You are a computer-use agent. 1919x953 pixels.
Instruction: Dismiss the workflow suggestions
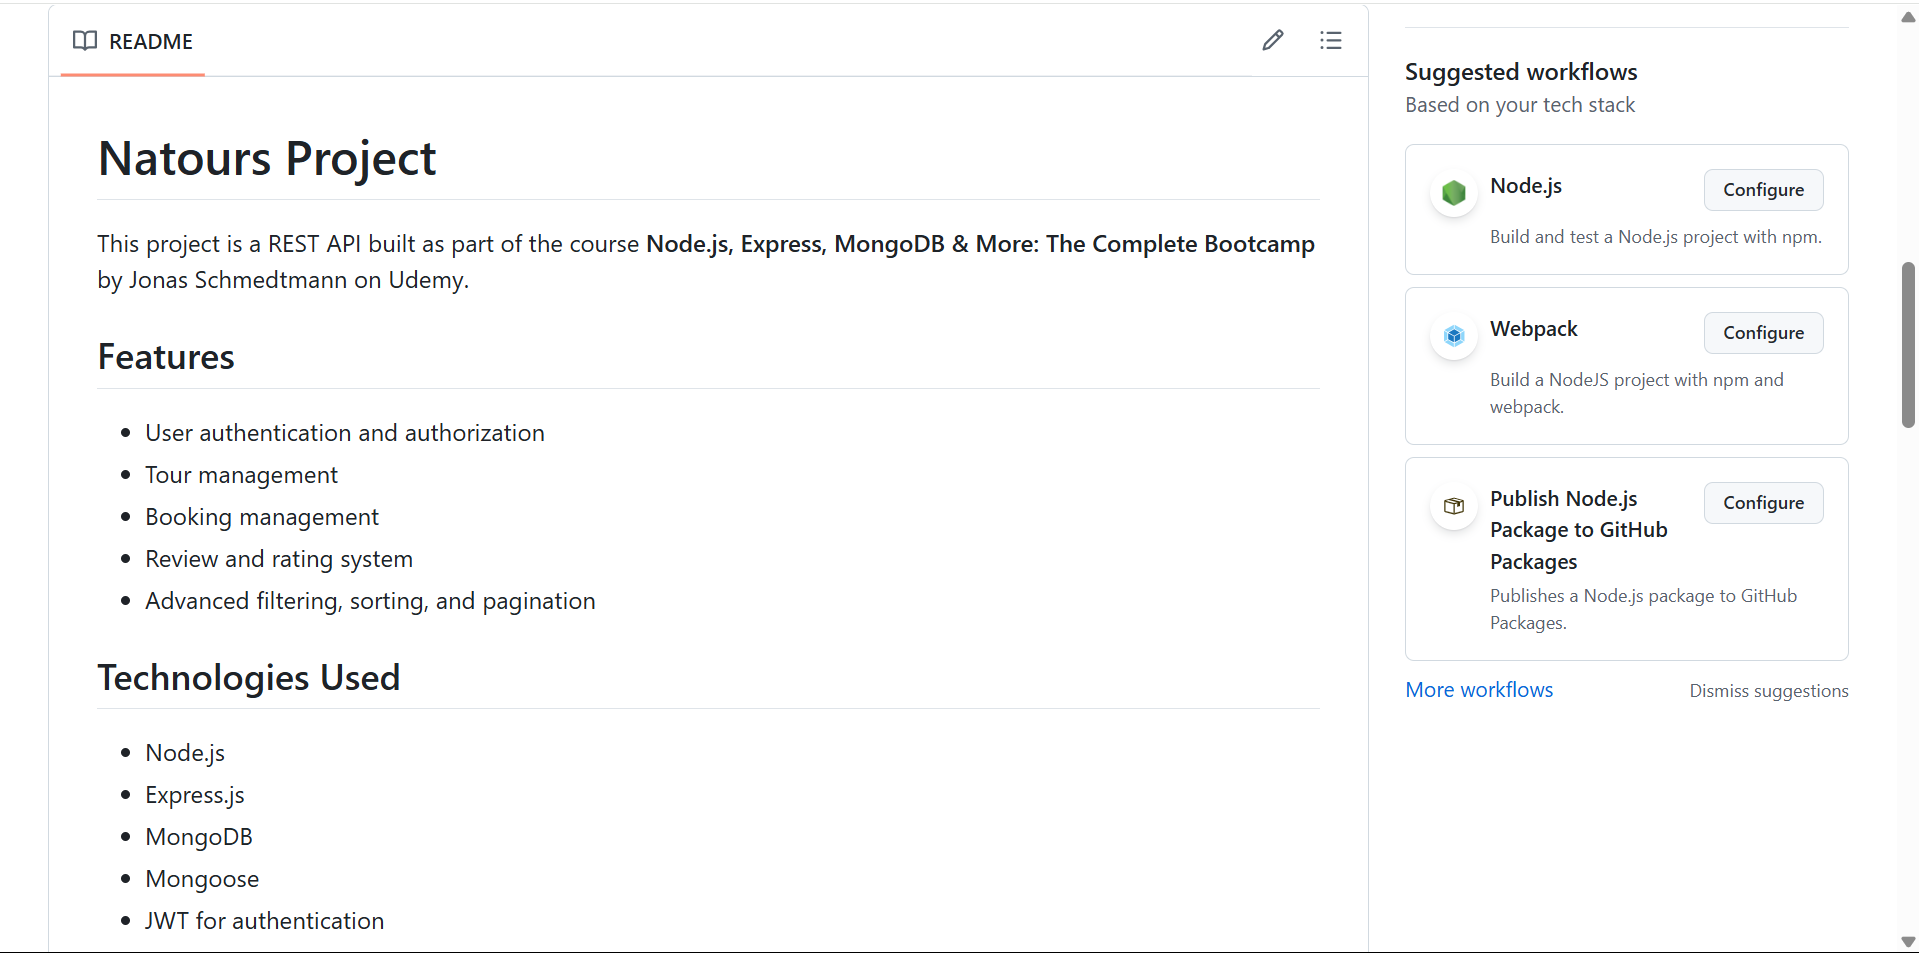[1768, 691]
